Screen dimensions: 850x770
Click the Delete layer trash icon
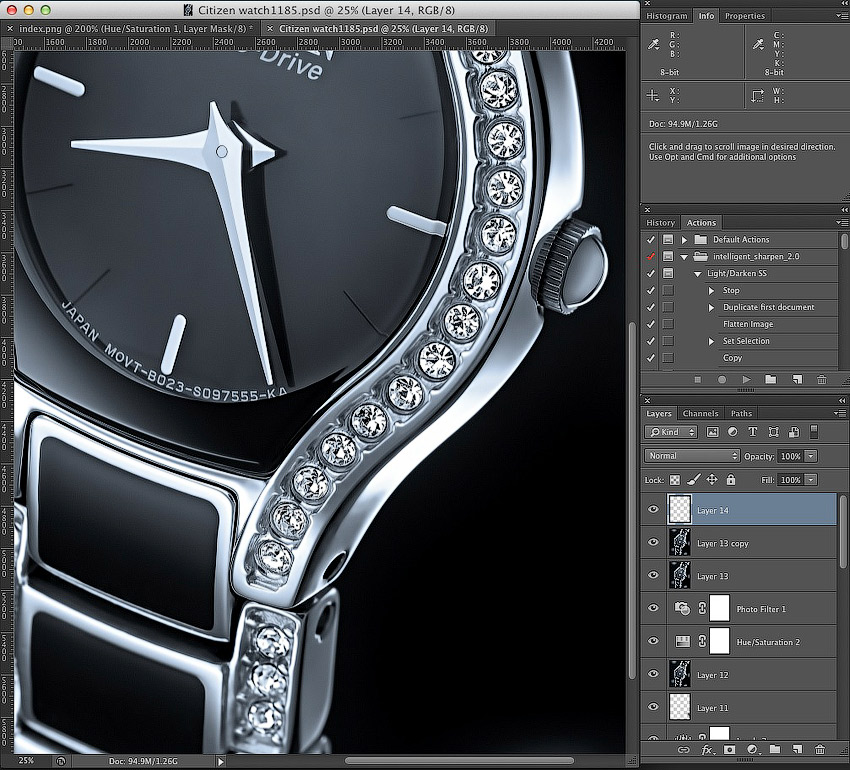[x=820, y=748]
